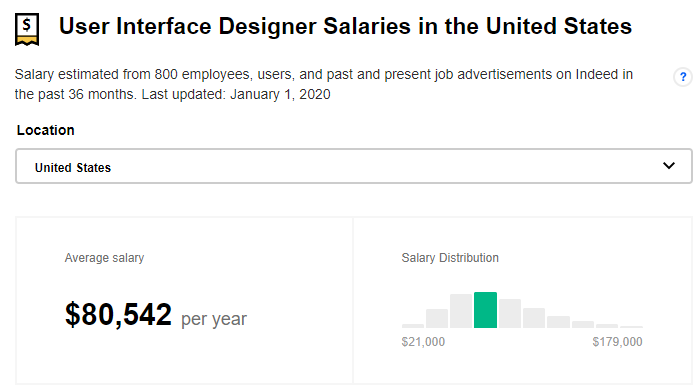Open the blue question mark help icon
Screen dimensions: 694x386
(683, 77)
